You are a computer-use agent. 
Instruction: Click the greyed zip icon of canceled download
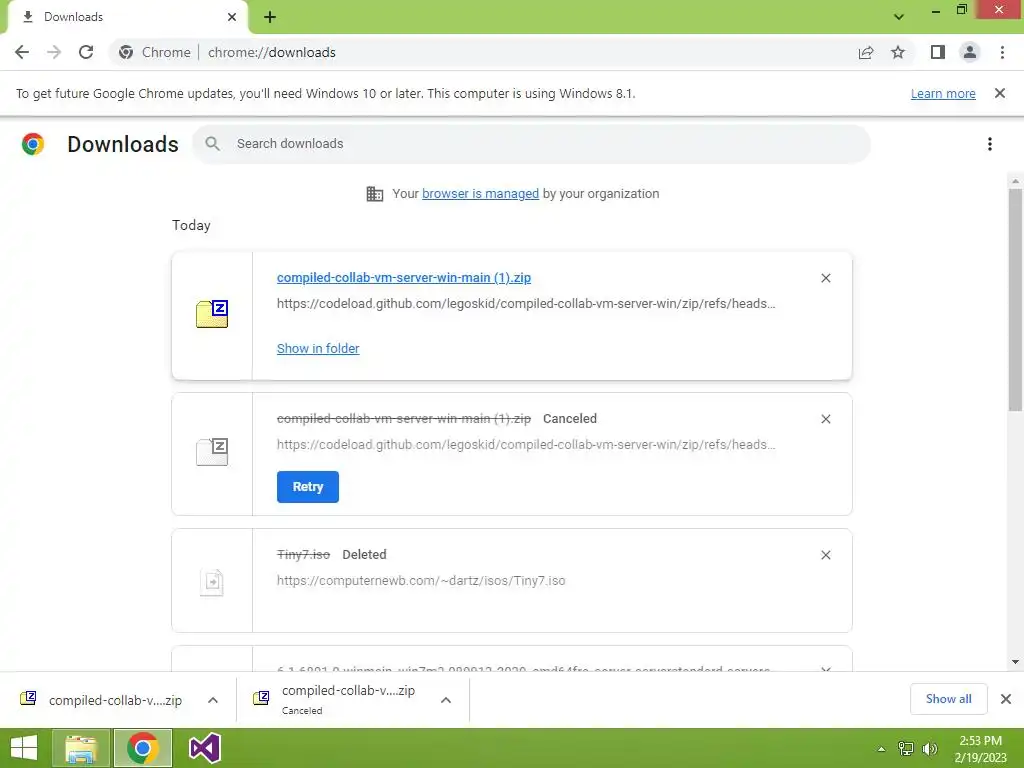click(x=212, y=452)
